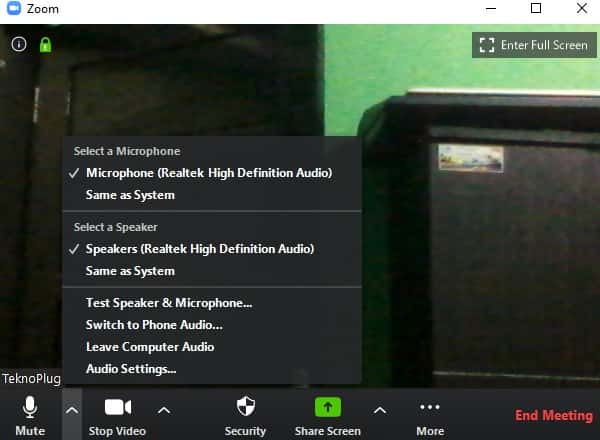Open Test Speaker & Microphone
The width and height of the screenshot is (600, 440).
(212, 303)
